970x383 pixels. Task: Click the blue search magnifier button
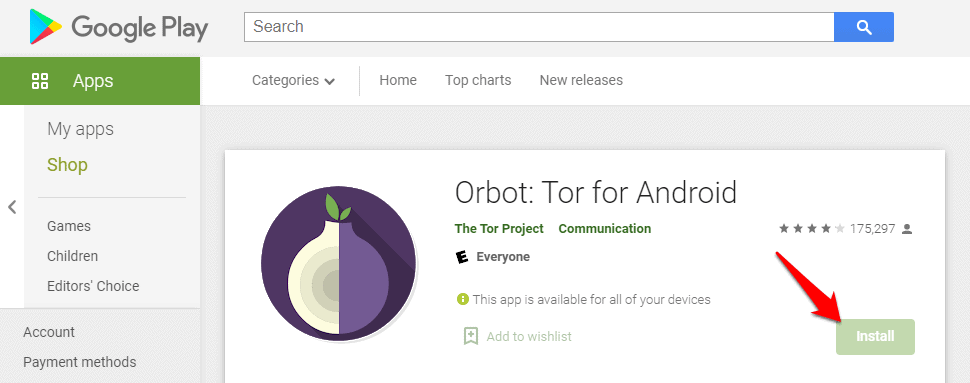point(864,27)
